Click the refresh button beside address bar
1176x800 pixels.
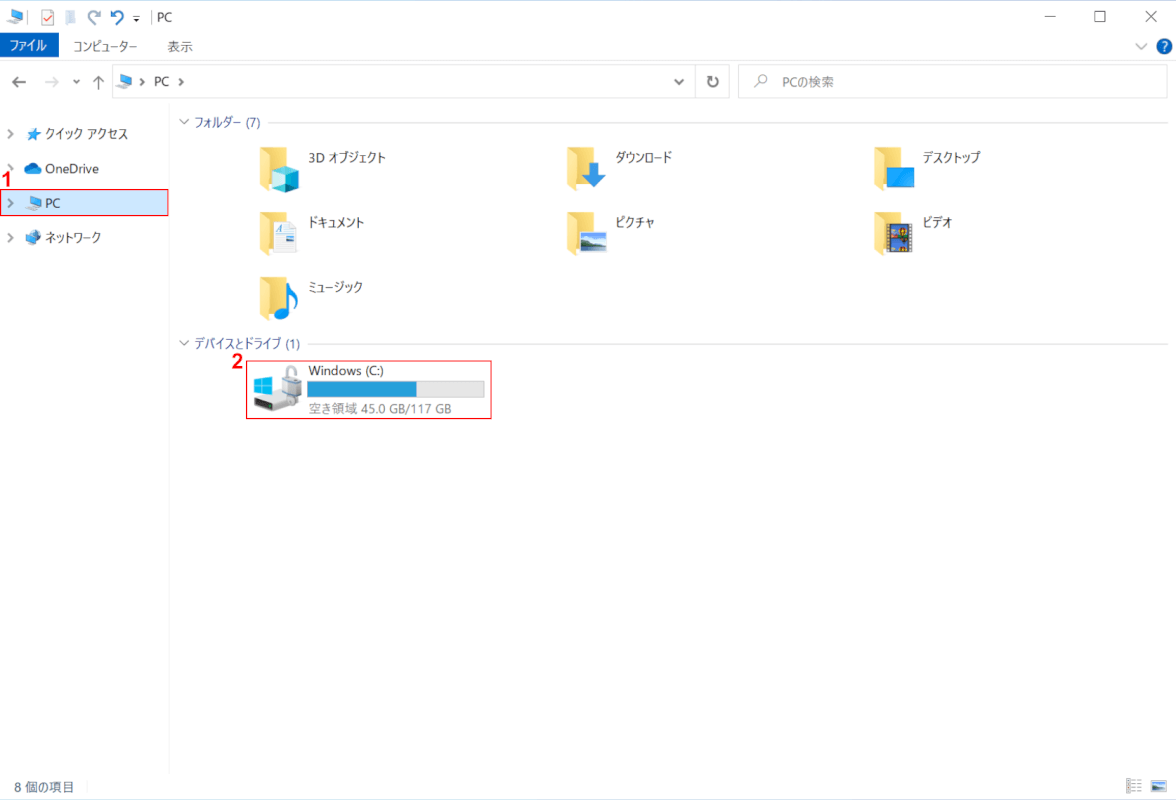pyautogui.click(x=712, y=82)
